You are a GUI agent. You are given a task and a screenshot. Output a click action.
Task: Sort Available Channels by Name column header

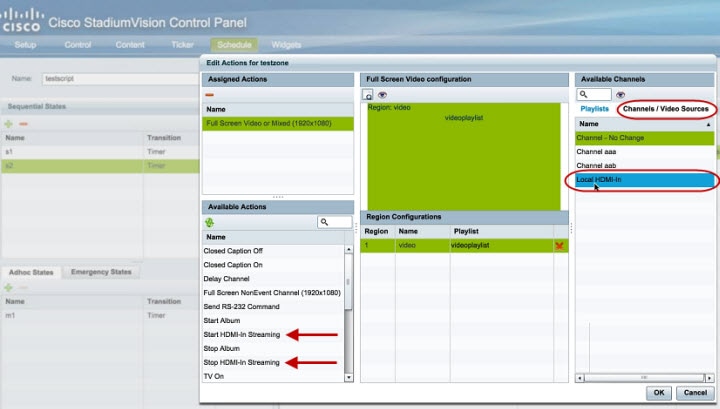click(x=645, y=124)
